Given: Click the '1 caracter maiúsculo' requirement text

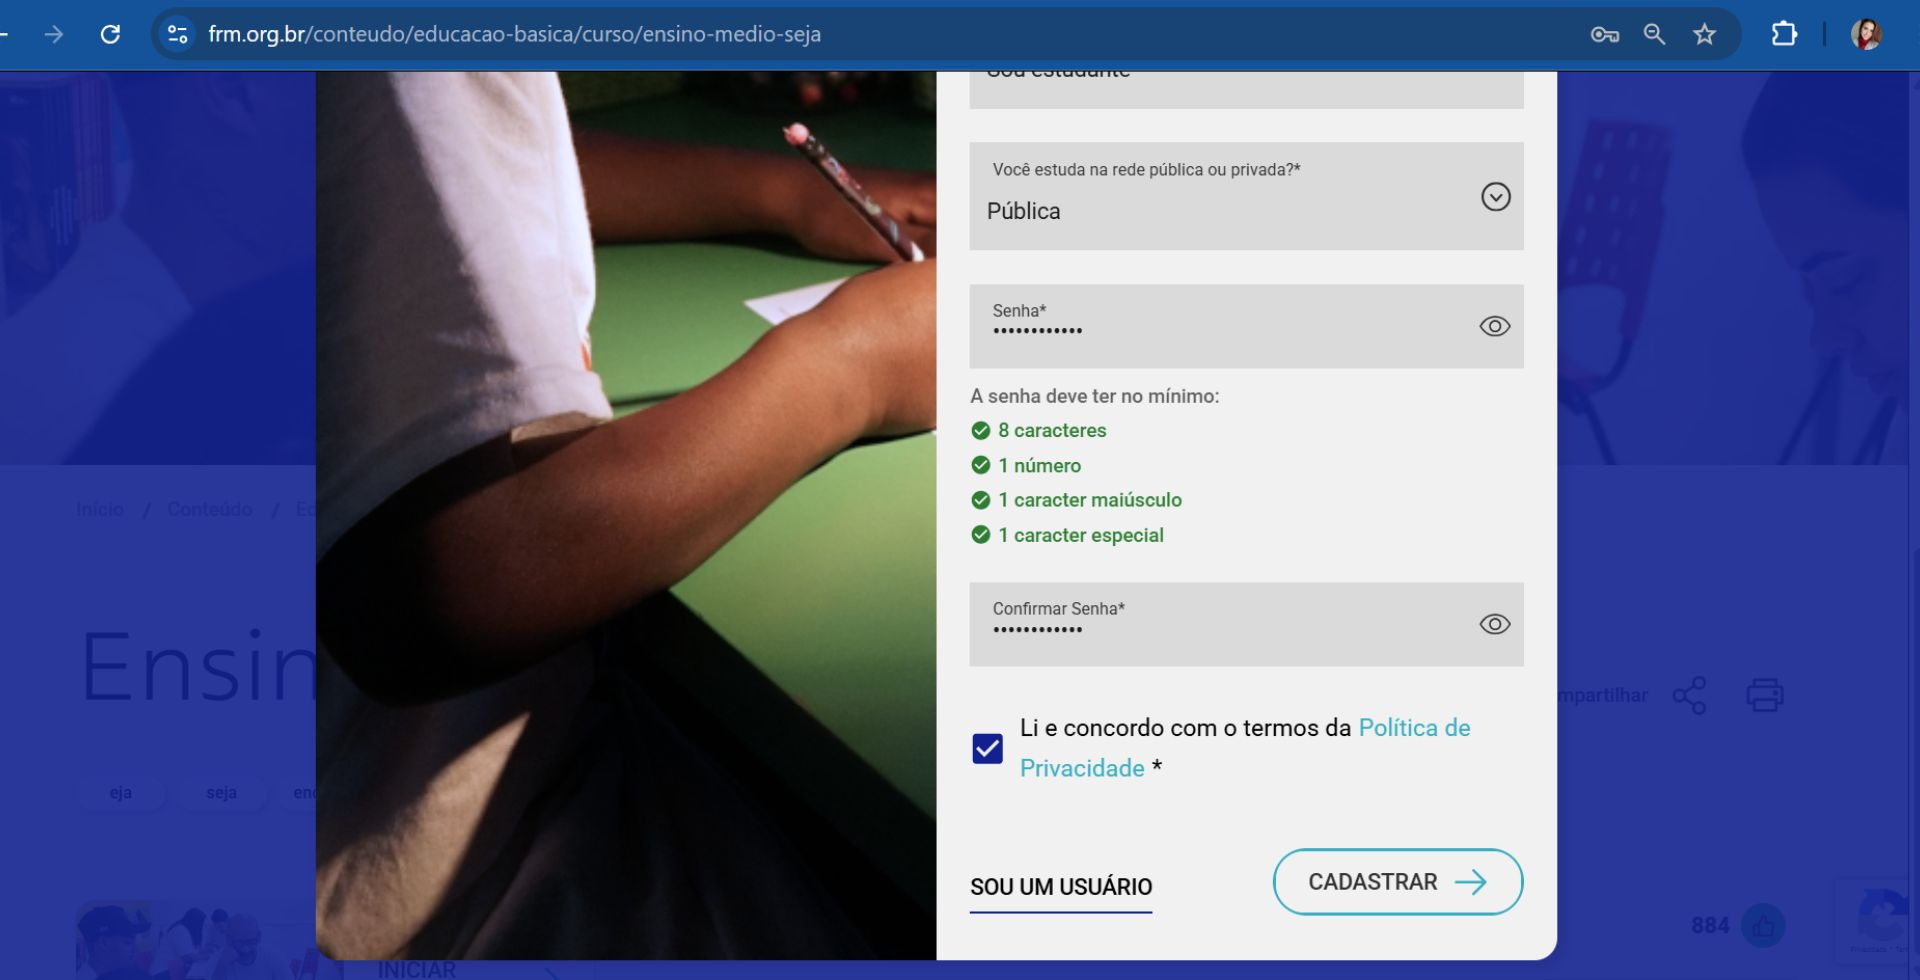Looking at the screenshot, I should [1089, 500].
